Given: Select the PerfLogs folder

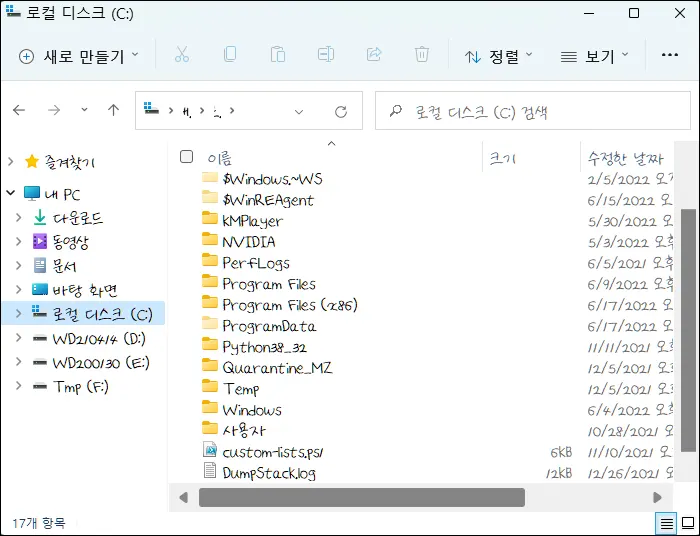Looking at the screenshot, I should pyautogui.click(x=246, y=263).
